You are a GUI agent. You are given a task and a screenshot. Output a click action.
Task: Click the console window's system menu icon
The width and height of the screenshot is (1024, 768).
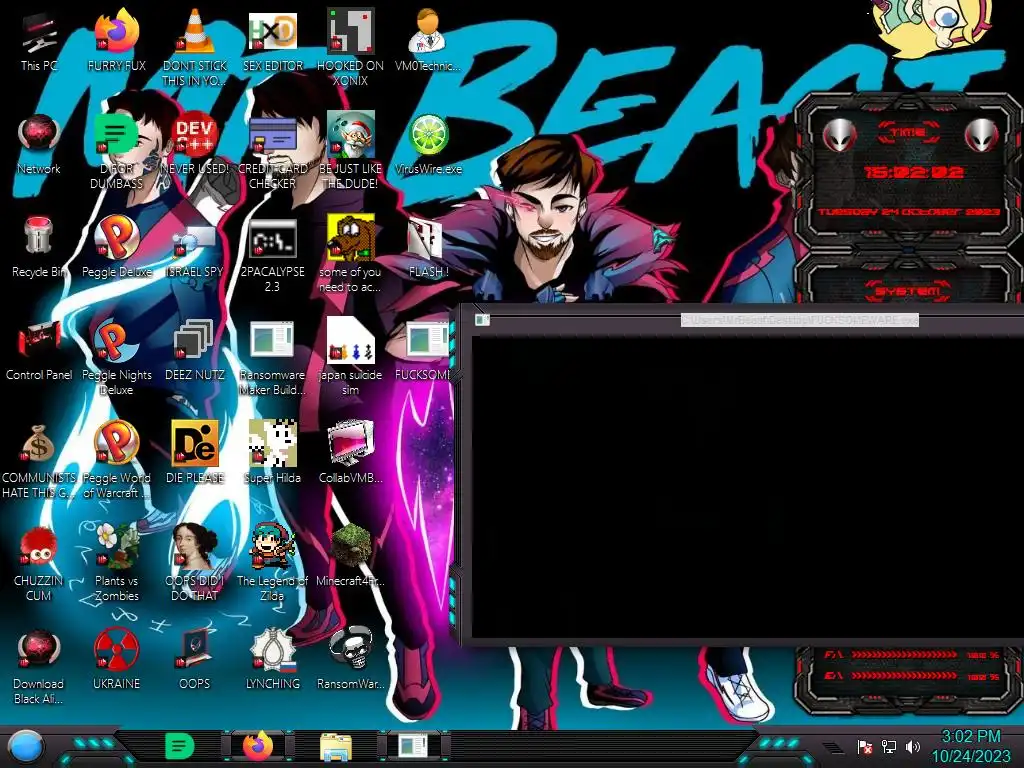pos(482,319)
